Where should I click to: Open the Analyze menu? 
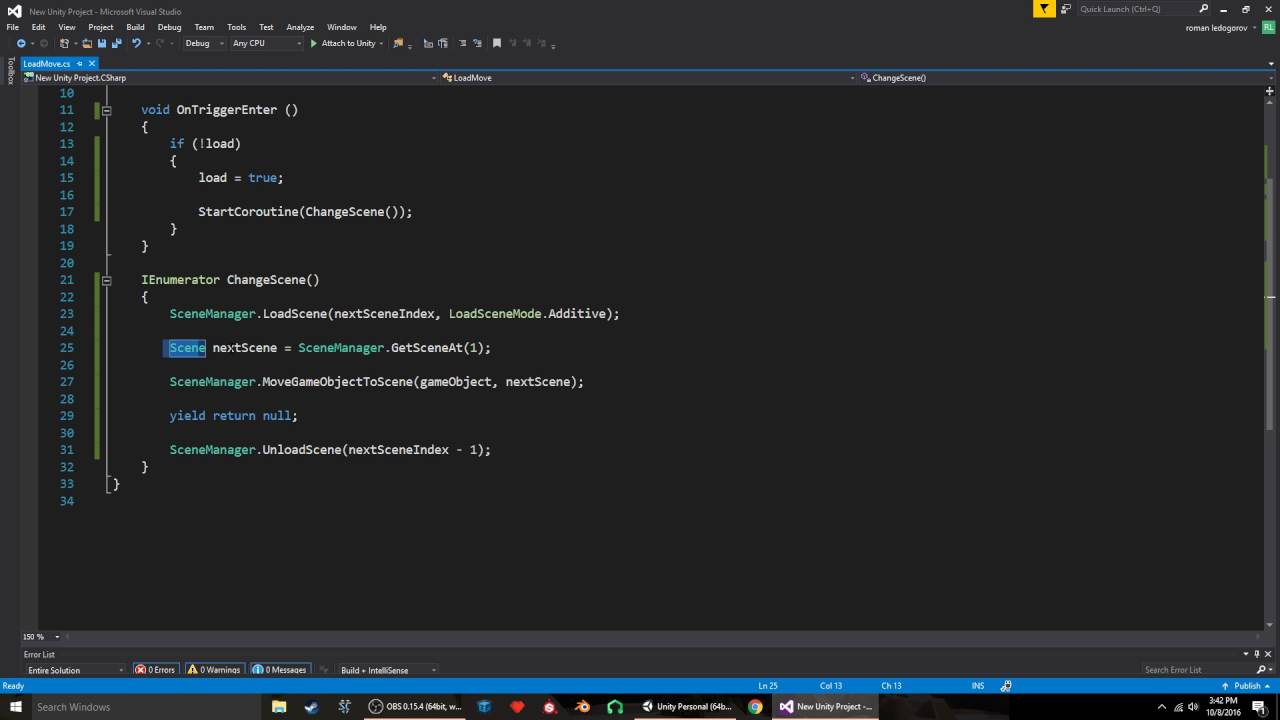click(300, 27)
